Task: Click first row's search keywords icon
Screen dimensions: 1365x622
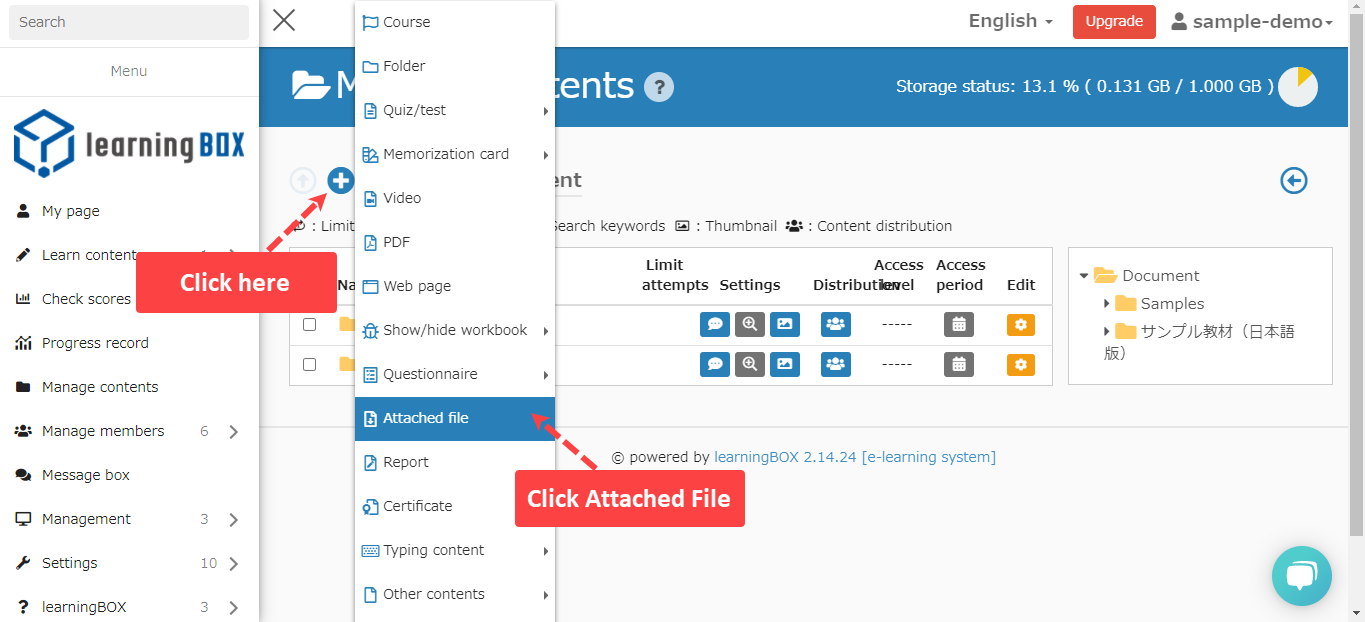Action: (749, 324)
